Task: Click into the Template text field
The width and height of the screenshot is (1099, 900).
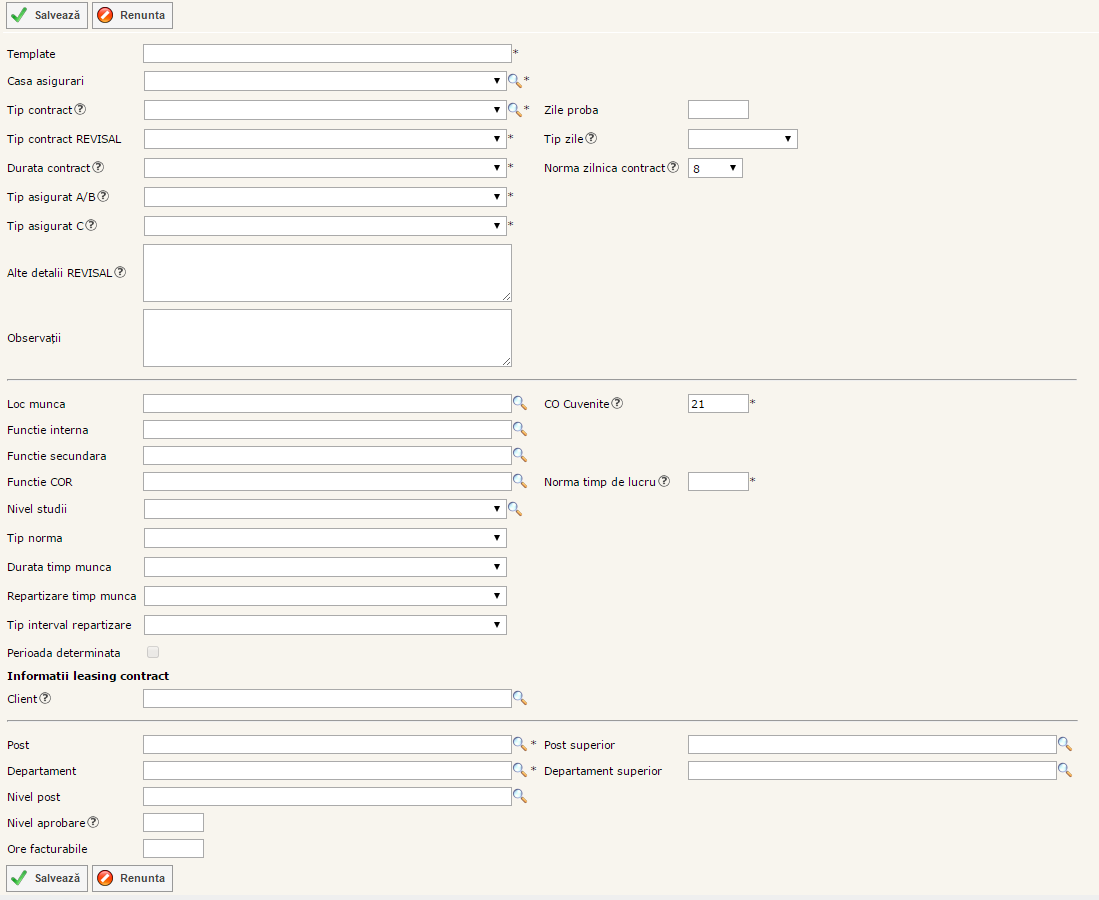Action: coord(327,53)
